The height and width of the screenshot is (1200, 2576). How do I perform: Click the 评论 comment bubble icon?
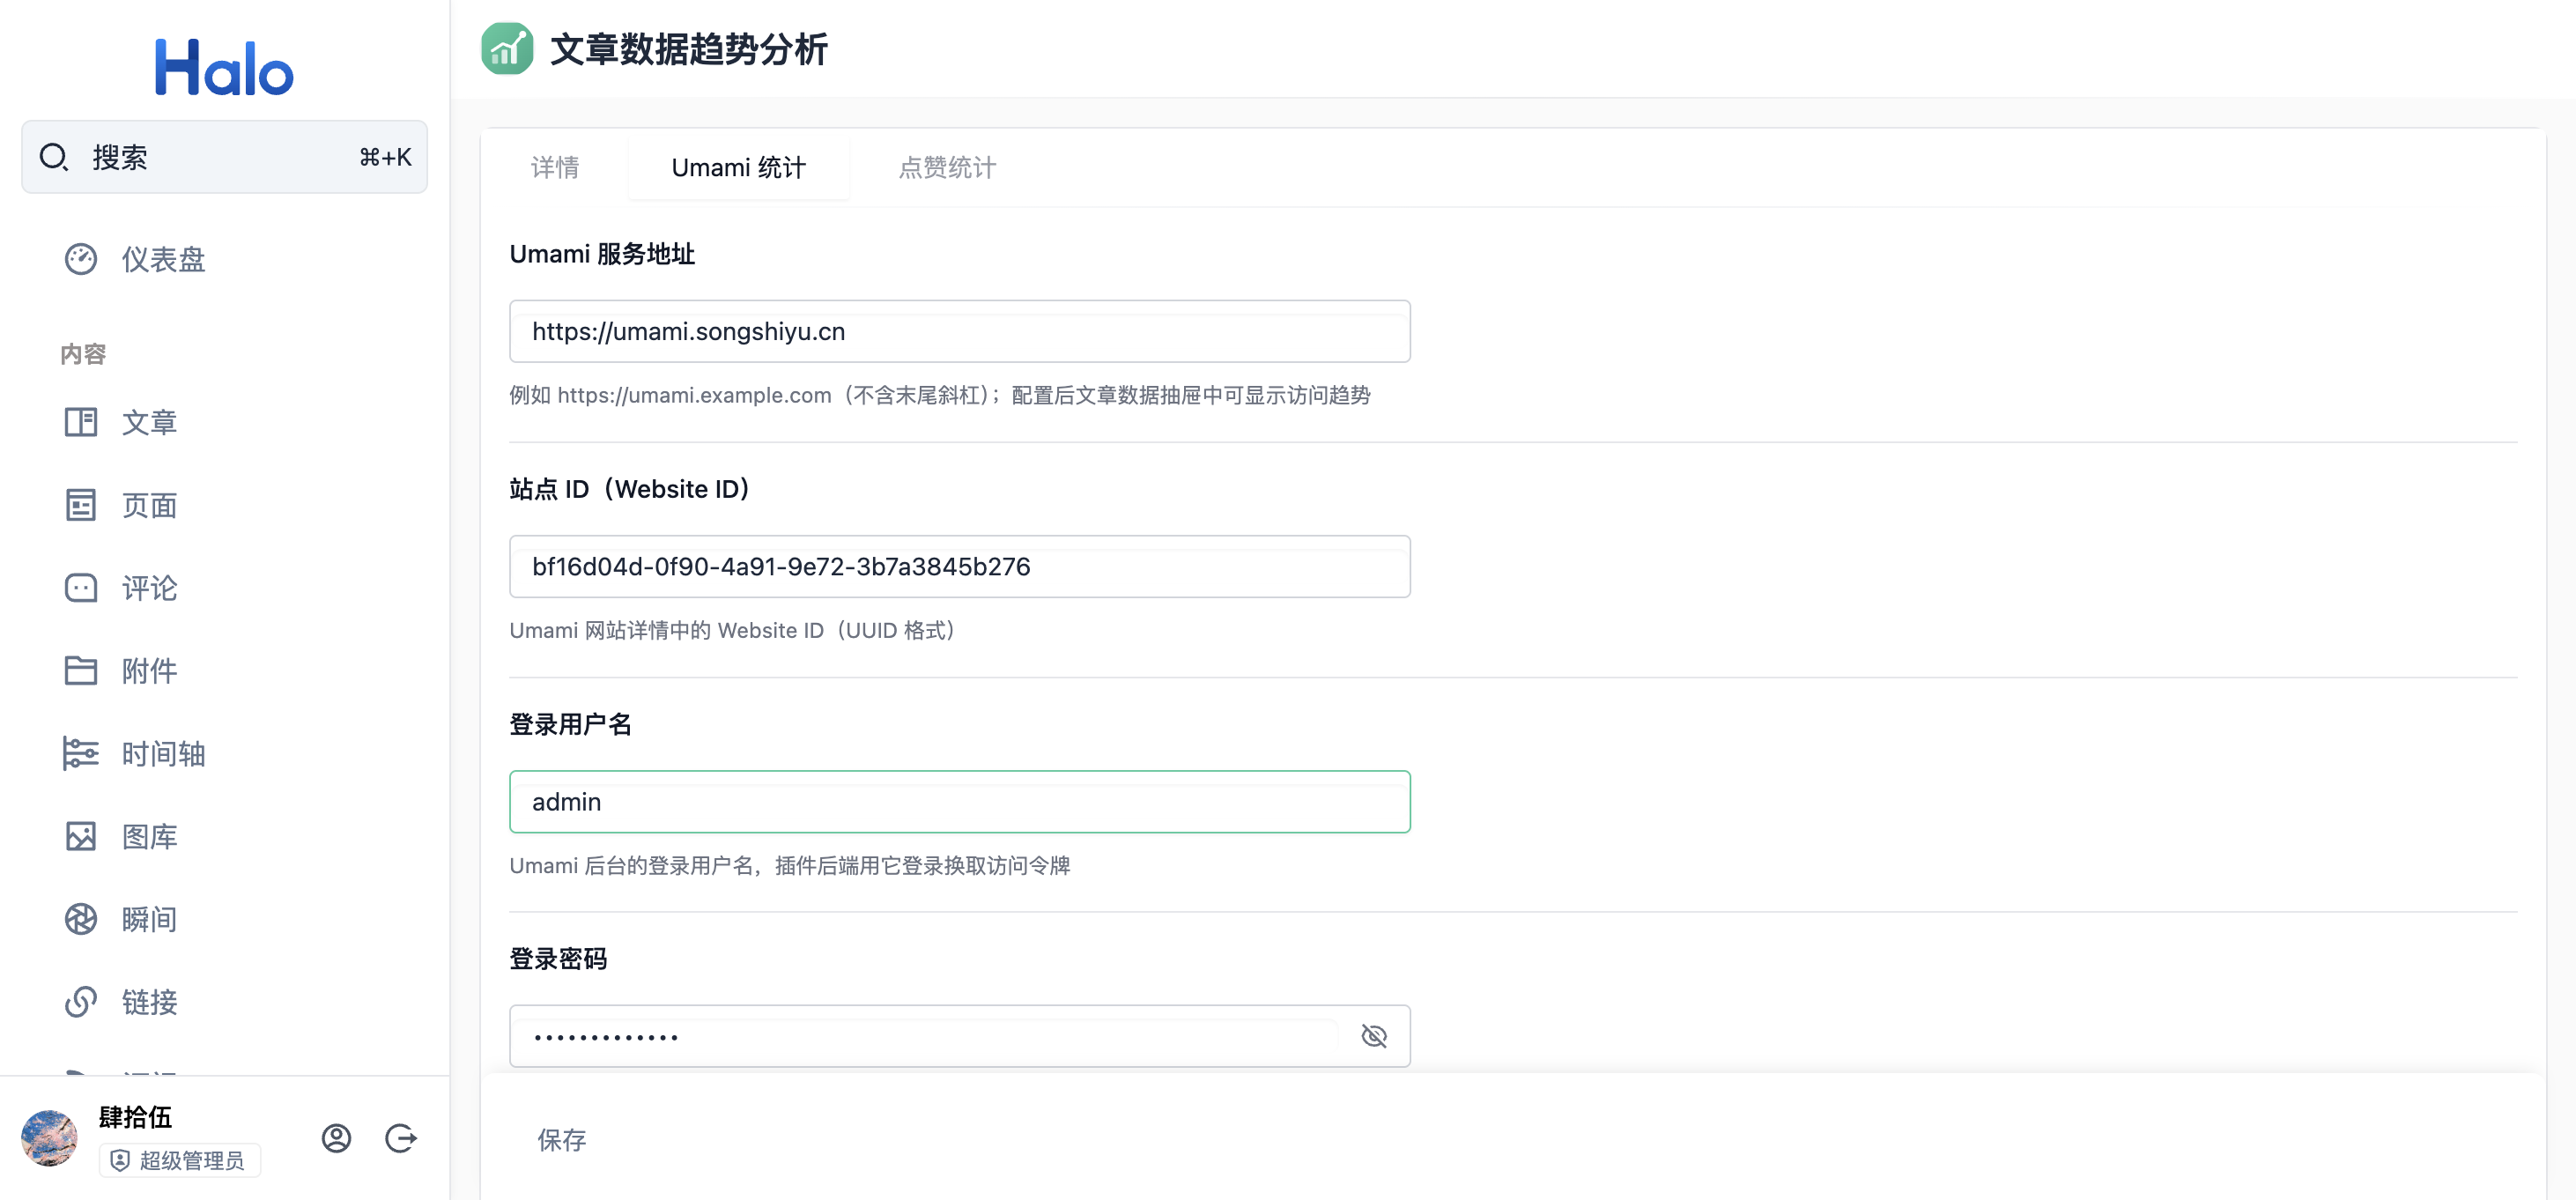(x=81, y=588)
